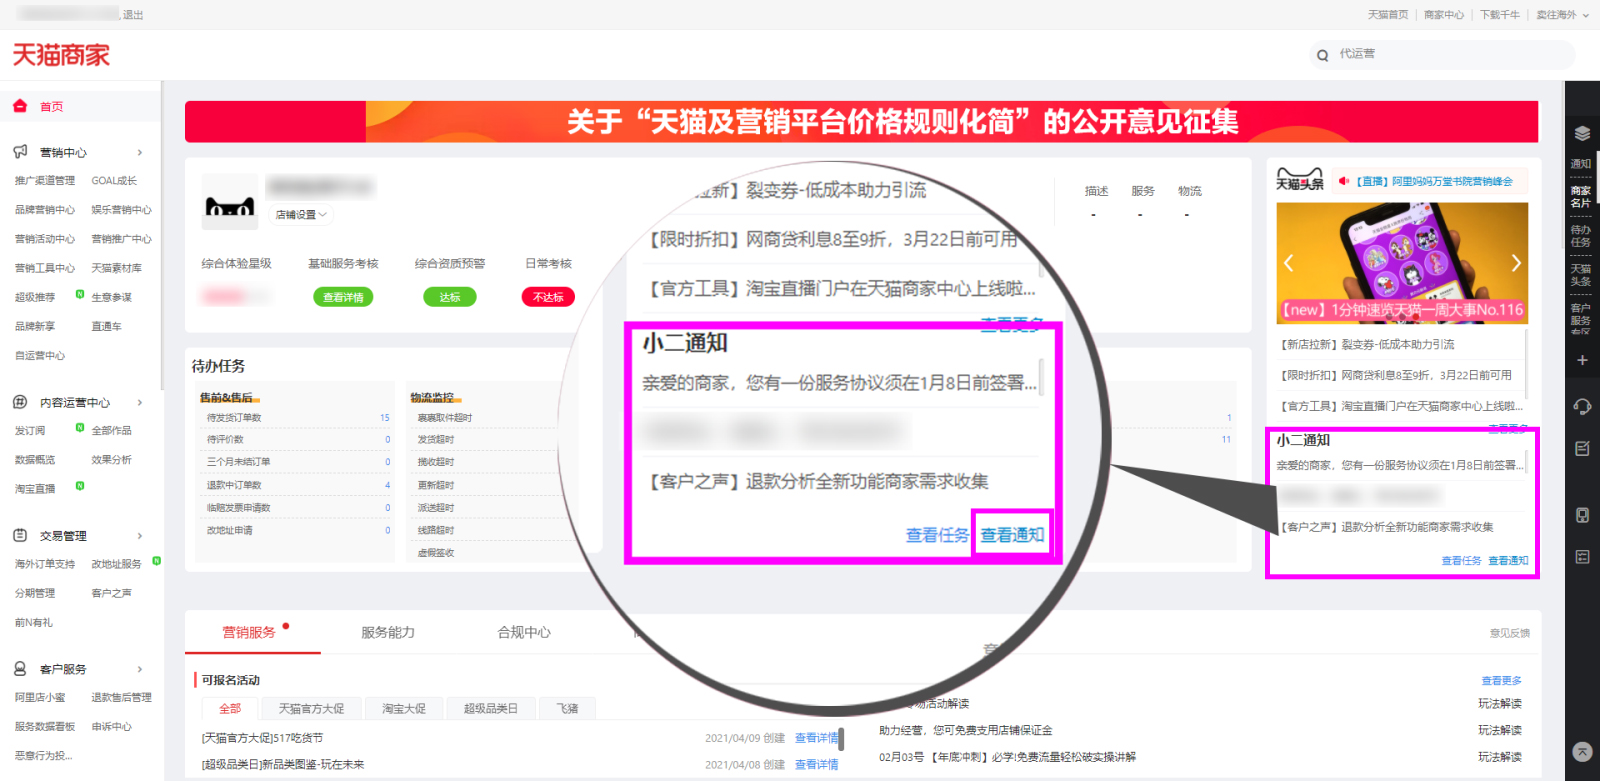
Task: Click the green N badge beside 发订阅
Action: click(80, 428)
